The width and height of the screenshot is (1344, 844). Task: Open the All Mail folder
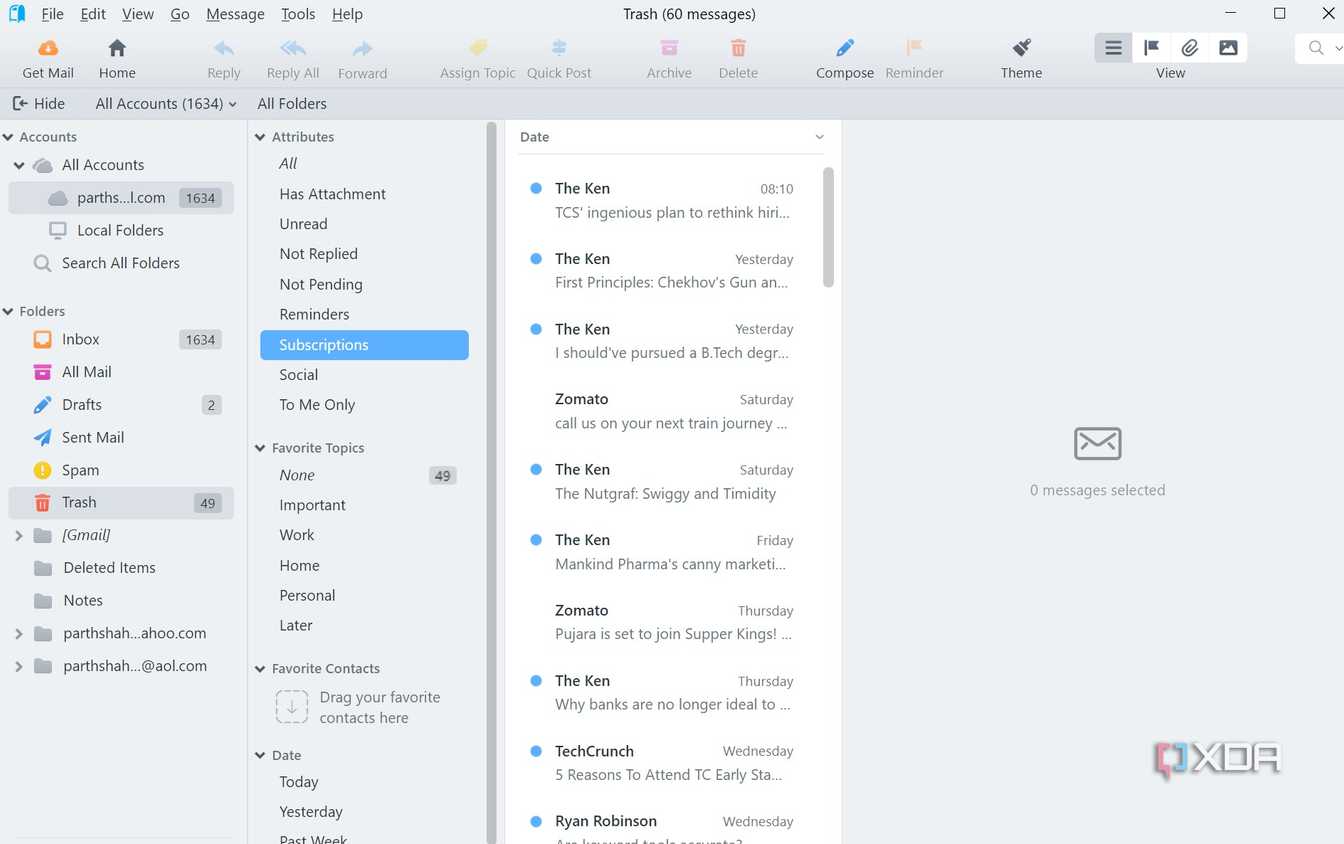[x=121, y=372]
